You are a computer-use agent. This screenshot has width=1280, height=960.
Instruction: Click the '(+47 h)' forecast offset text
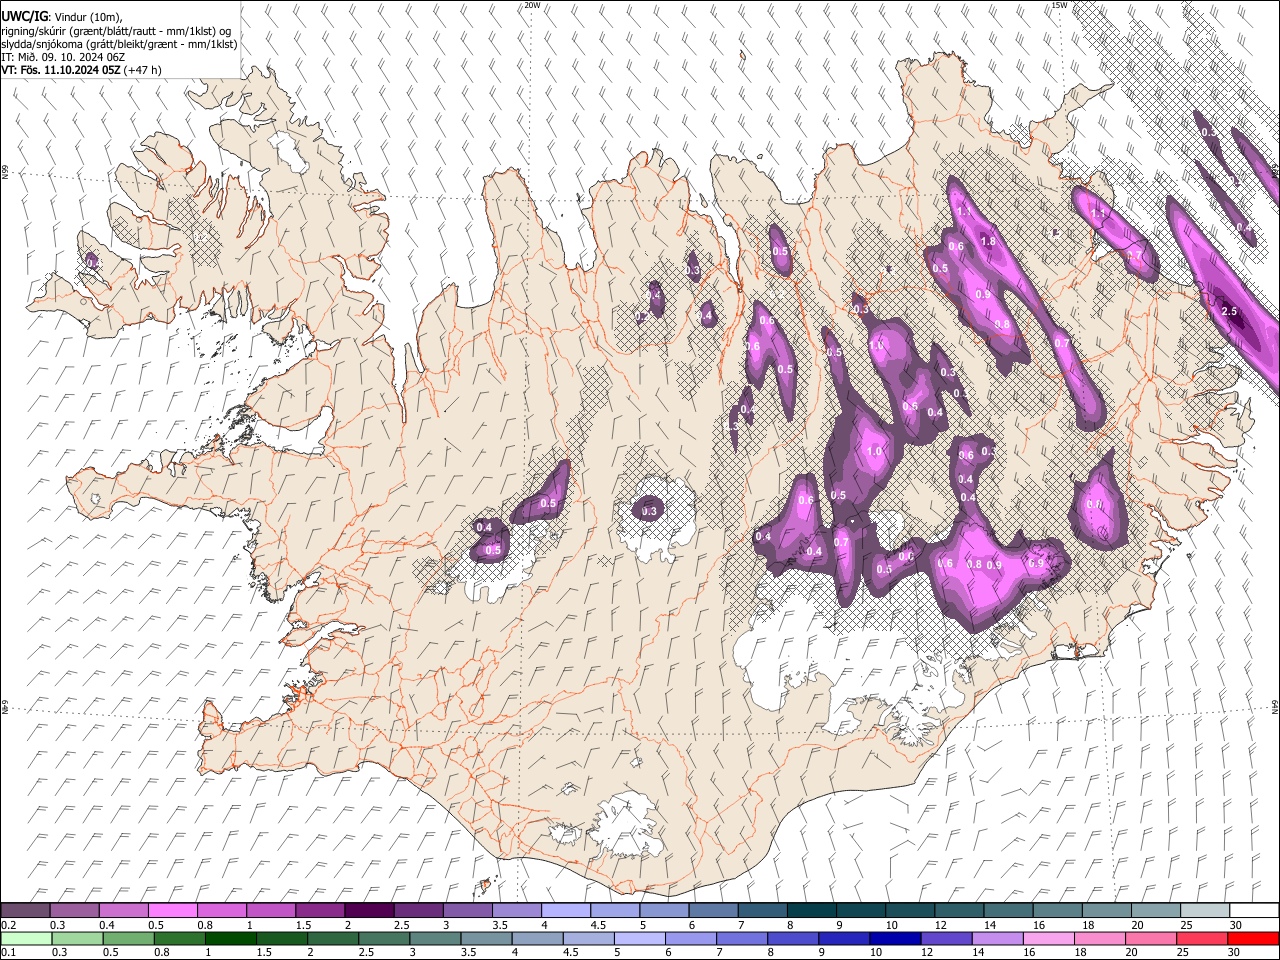coord(141,70)
